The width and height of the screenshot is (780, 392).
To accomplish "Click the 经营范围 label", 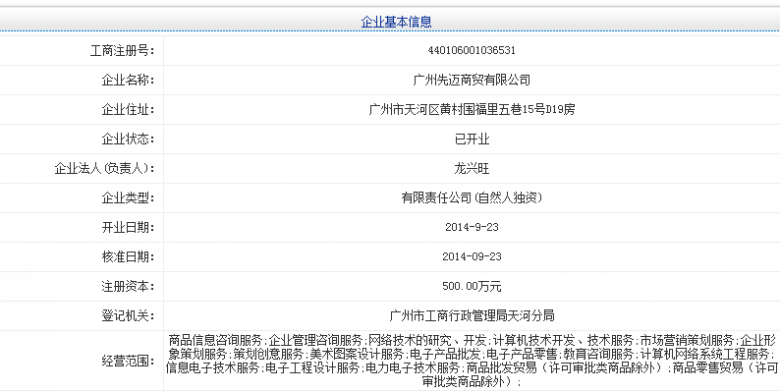I will [x=128, y=362].
